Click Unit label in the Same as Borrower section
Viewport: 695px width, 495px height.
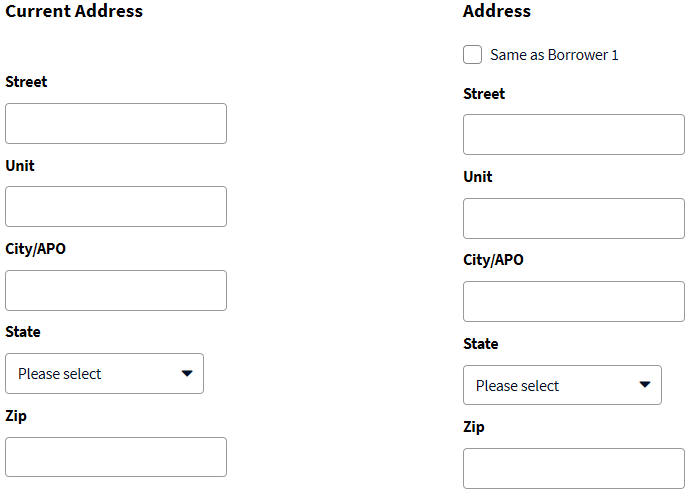[478, 177]
